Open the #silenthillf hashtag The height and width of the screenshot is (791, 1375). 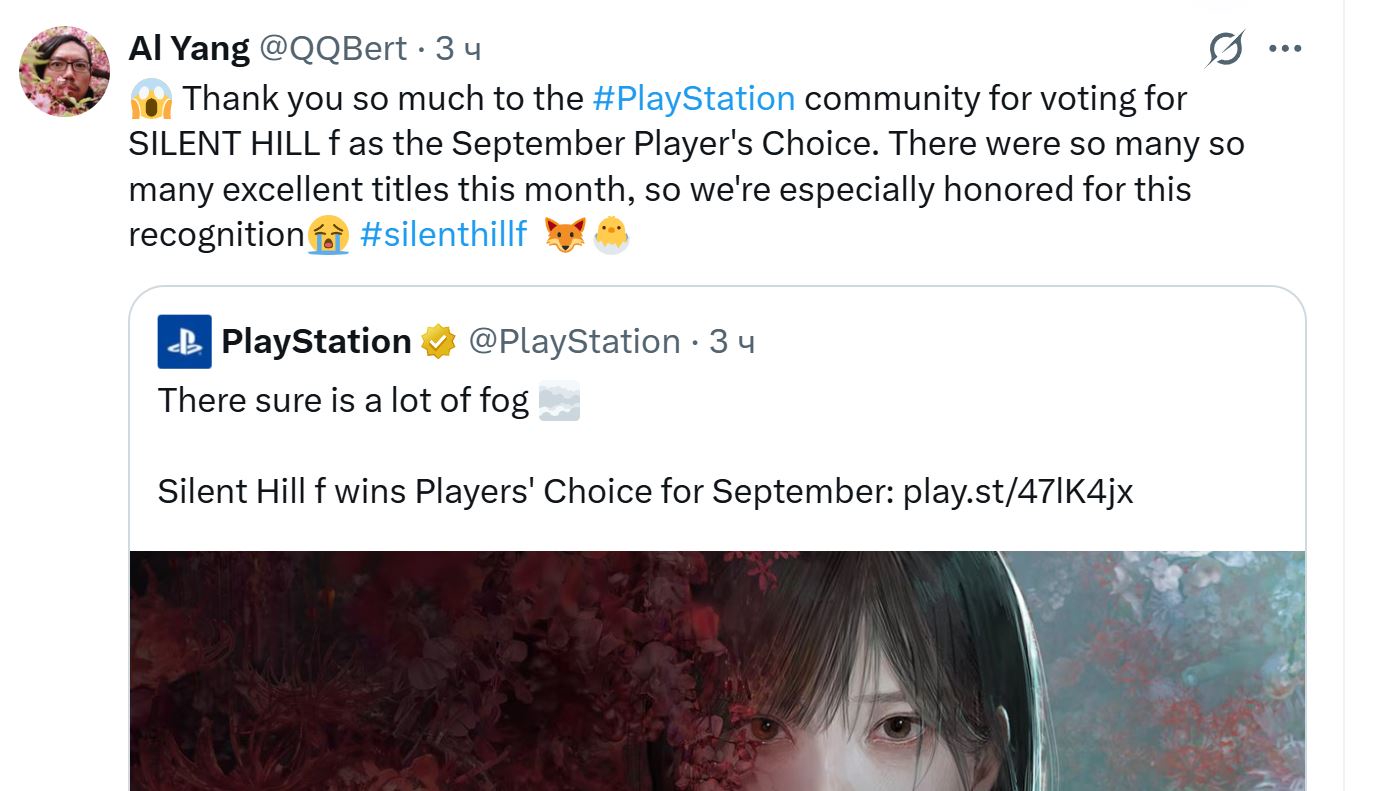click(443, 235)
